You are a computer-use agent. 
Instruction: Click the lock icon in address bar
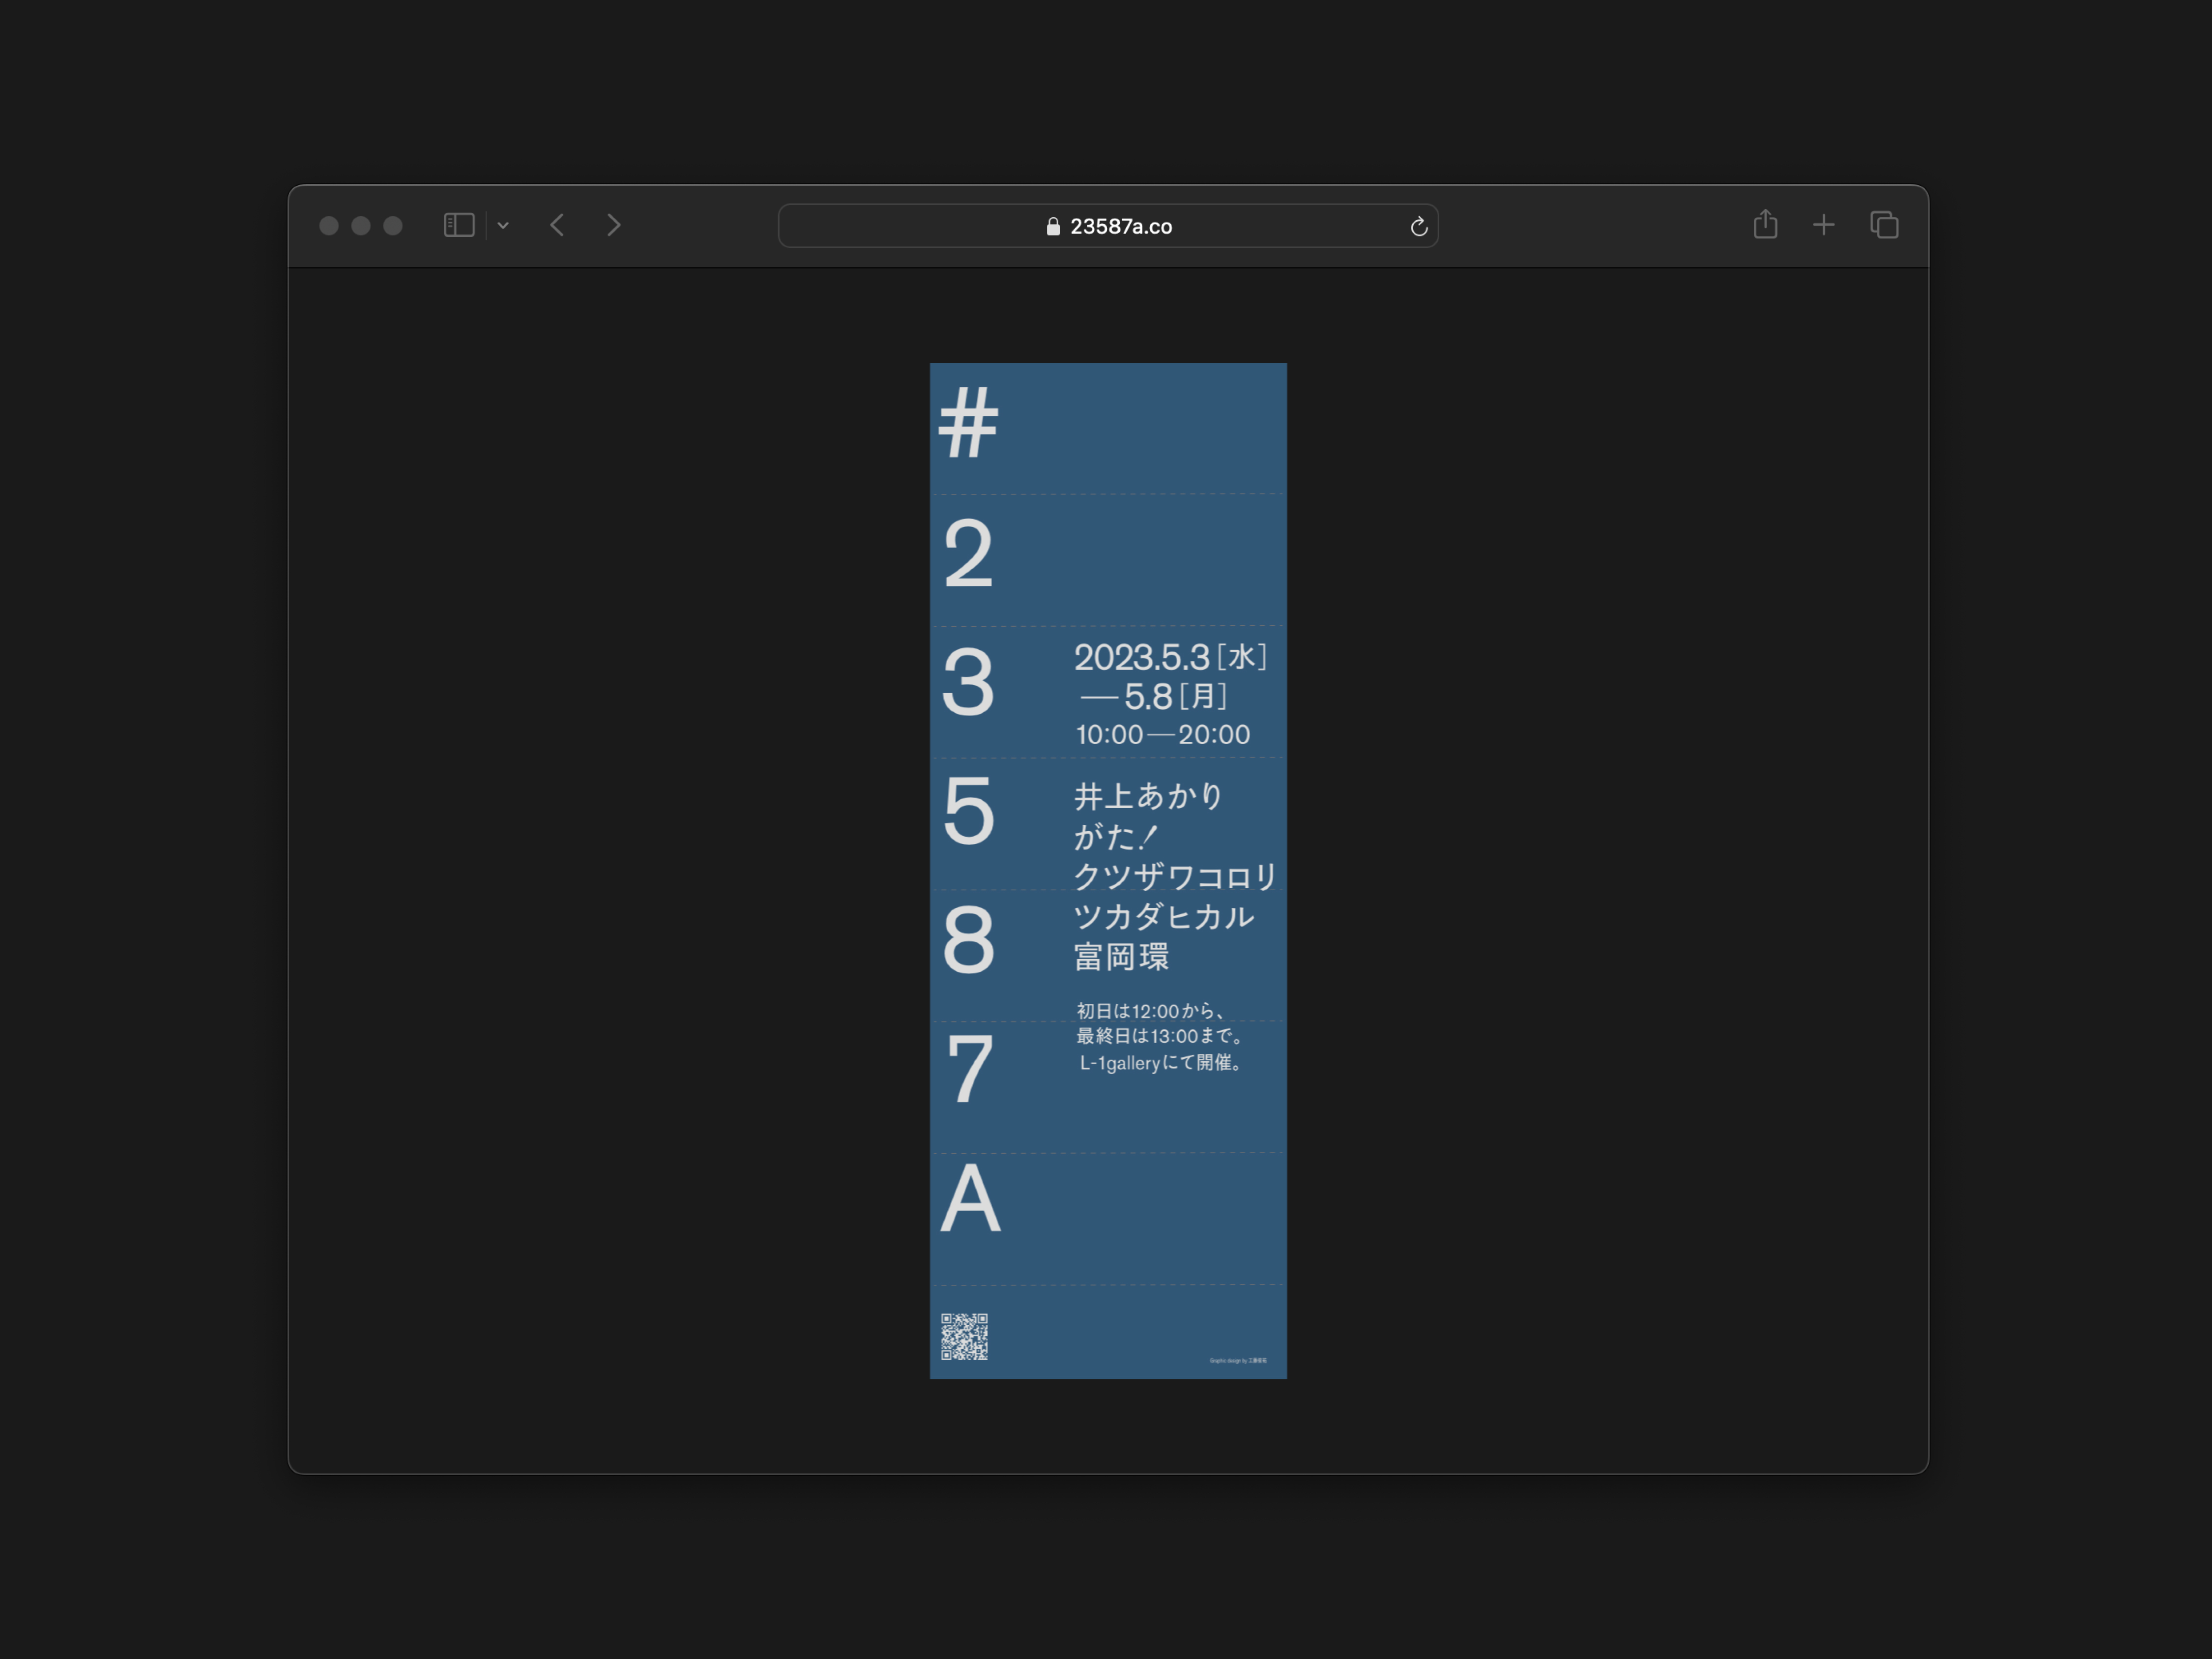tap(1052, 227)
